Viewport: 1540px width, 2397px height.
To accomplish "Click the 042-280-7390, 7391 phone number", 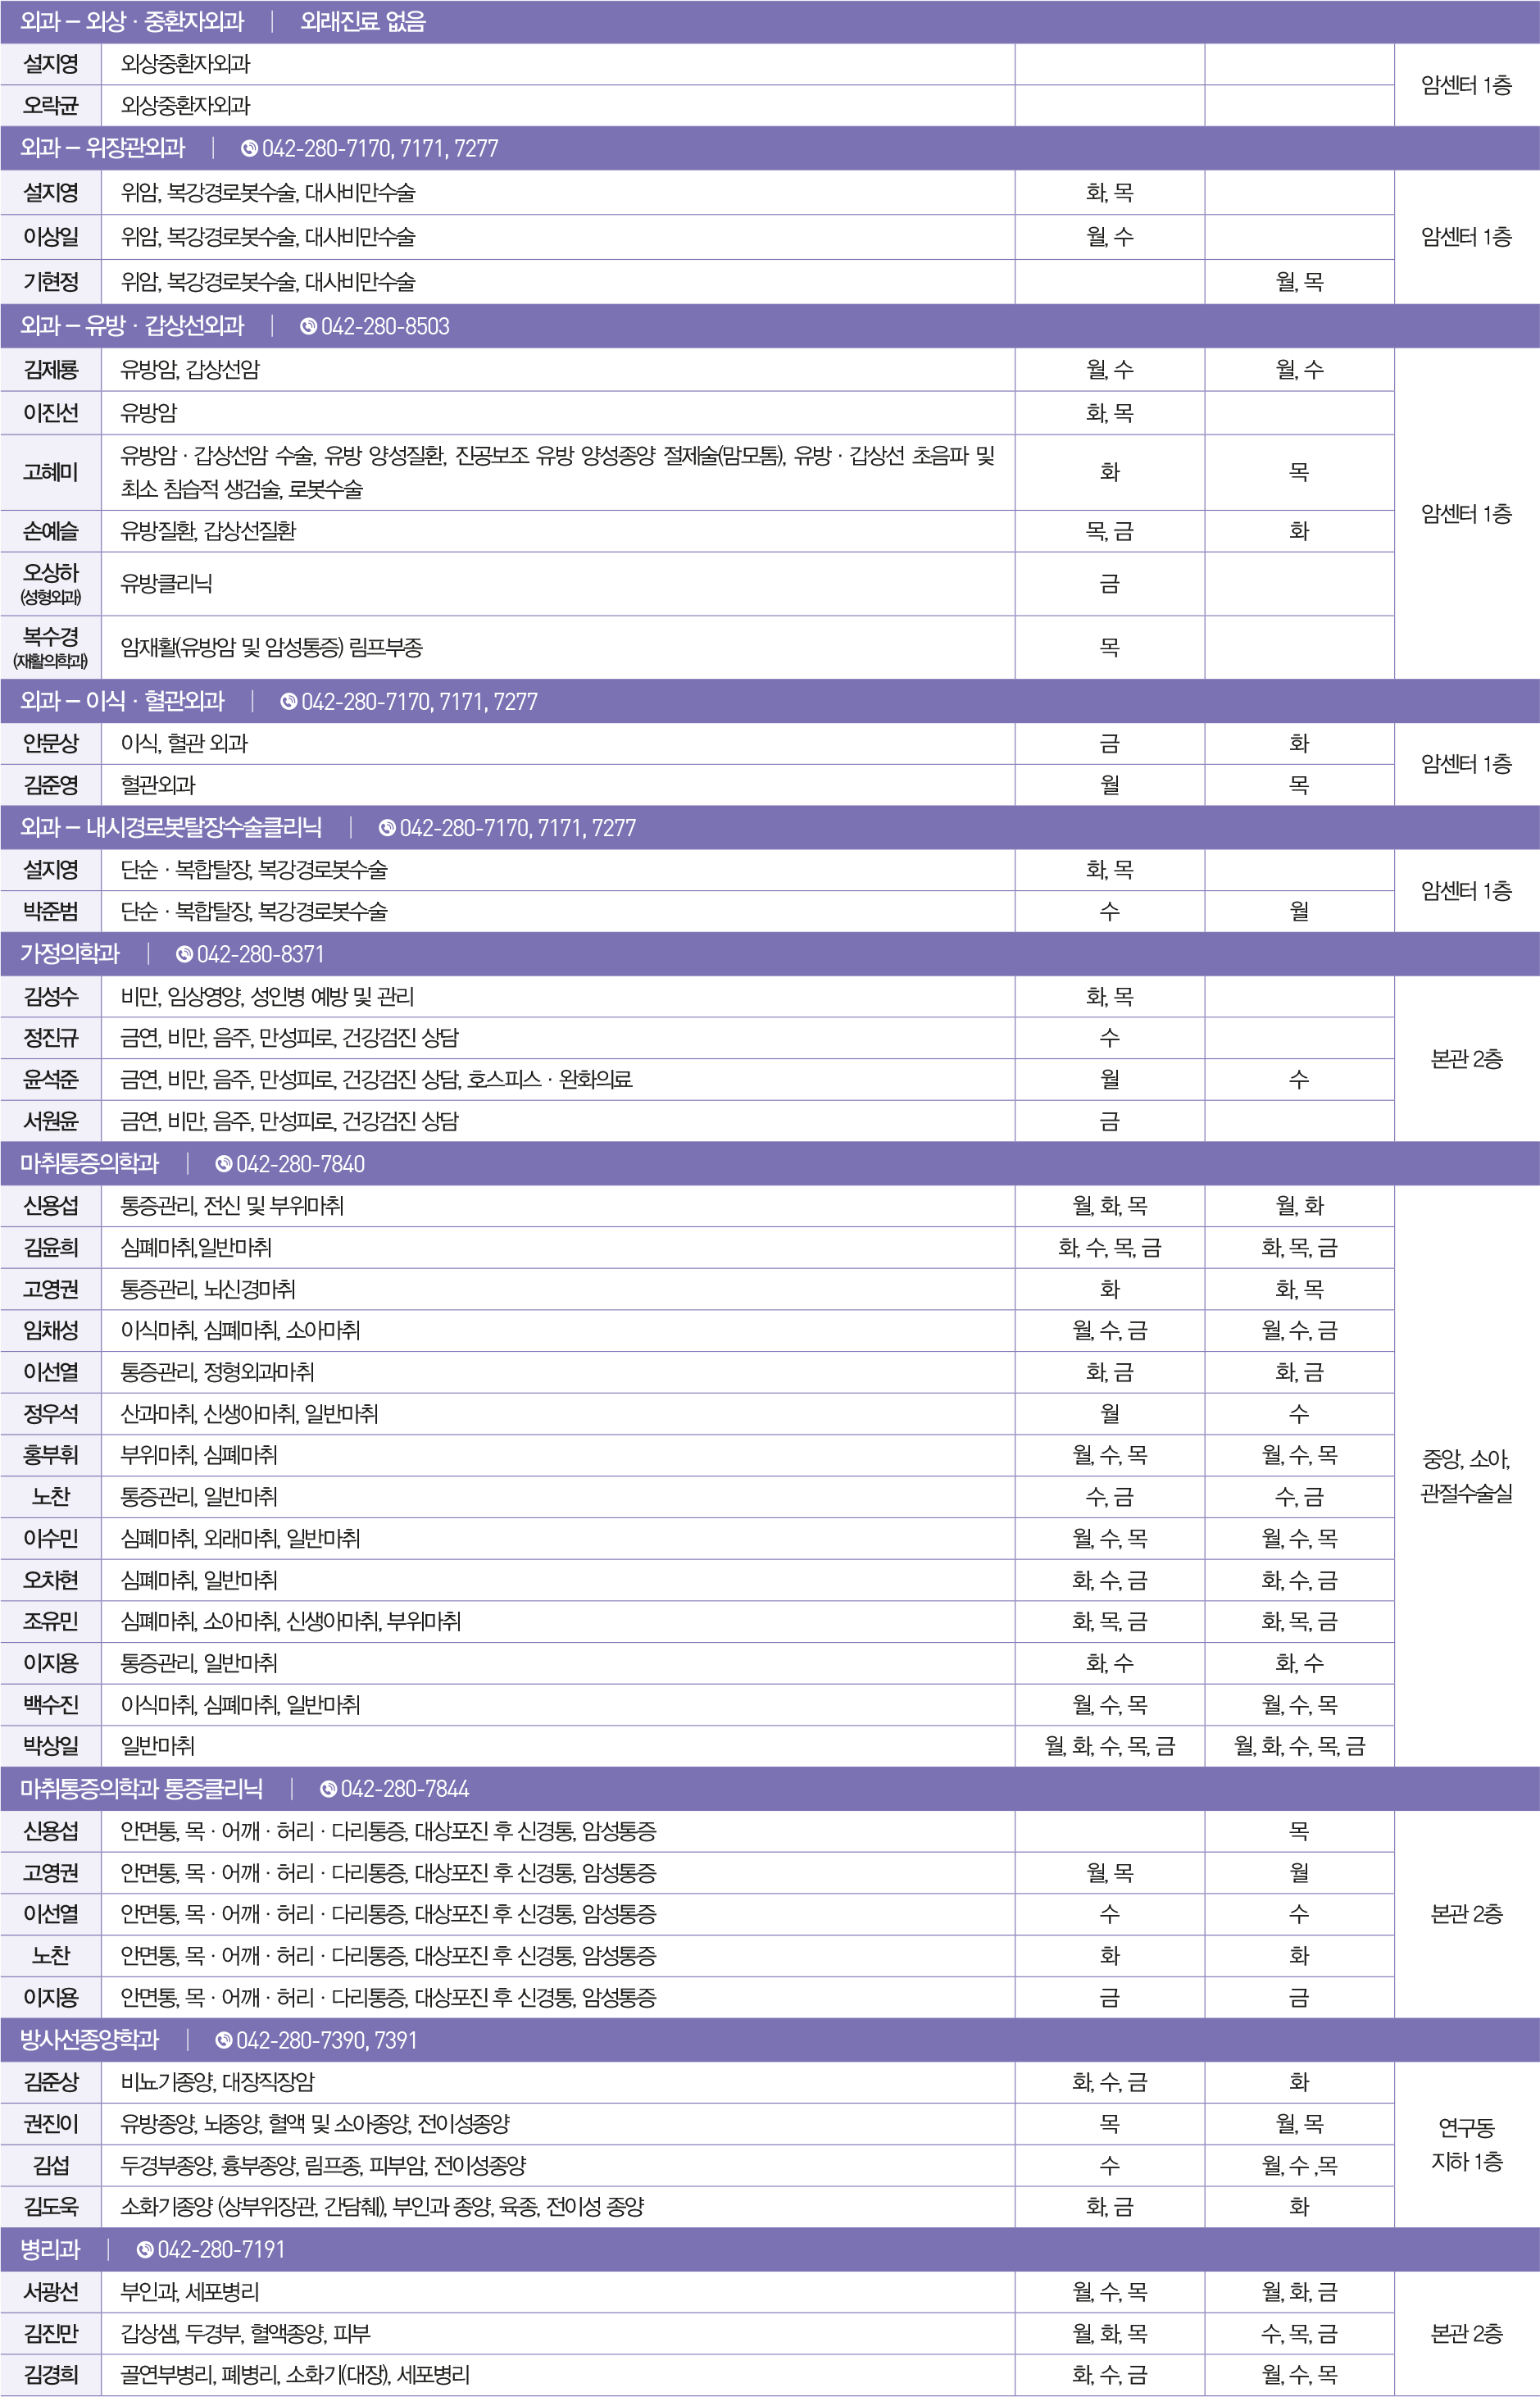I will coord(326,2040).
